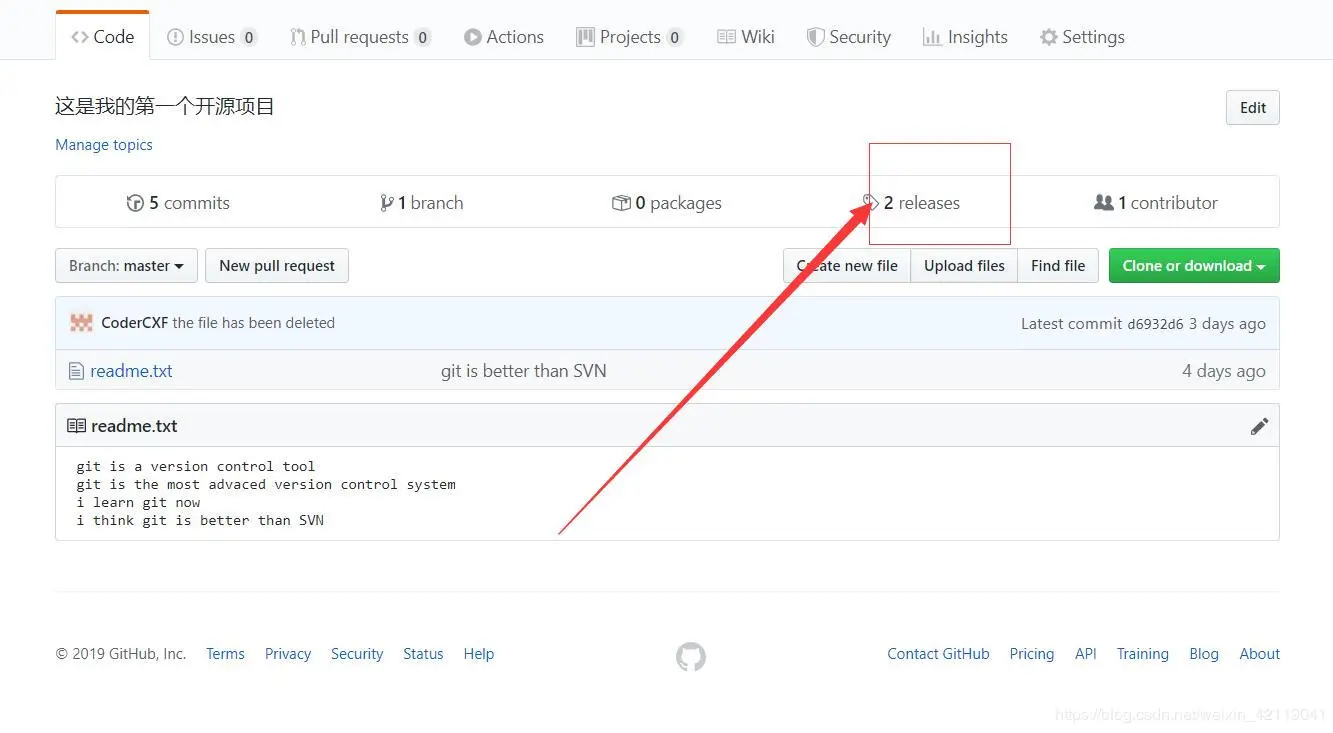
Task: Open the footer Training link
Action: 1143,654
